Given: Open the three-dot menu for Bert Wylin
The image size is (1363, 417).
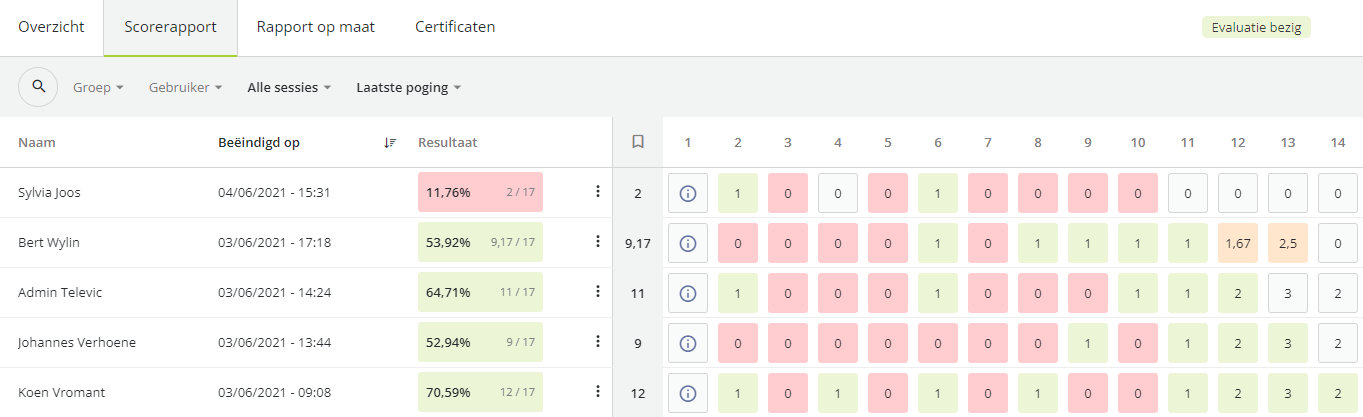Looking at the screenshot, I should point(597,241).
